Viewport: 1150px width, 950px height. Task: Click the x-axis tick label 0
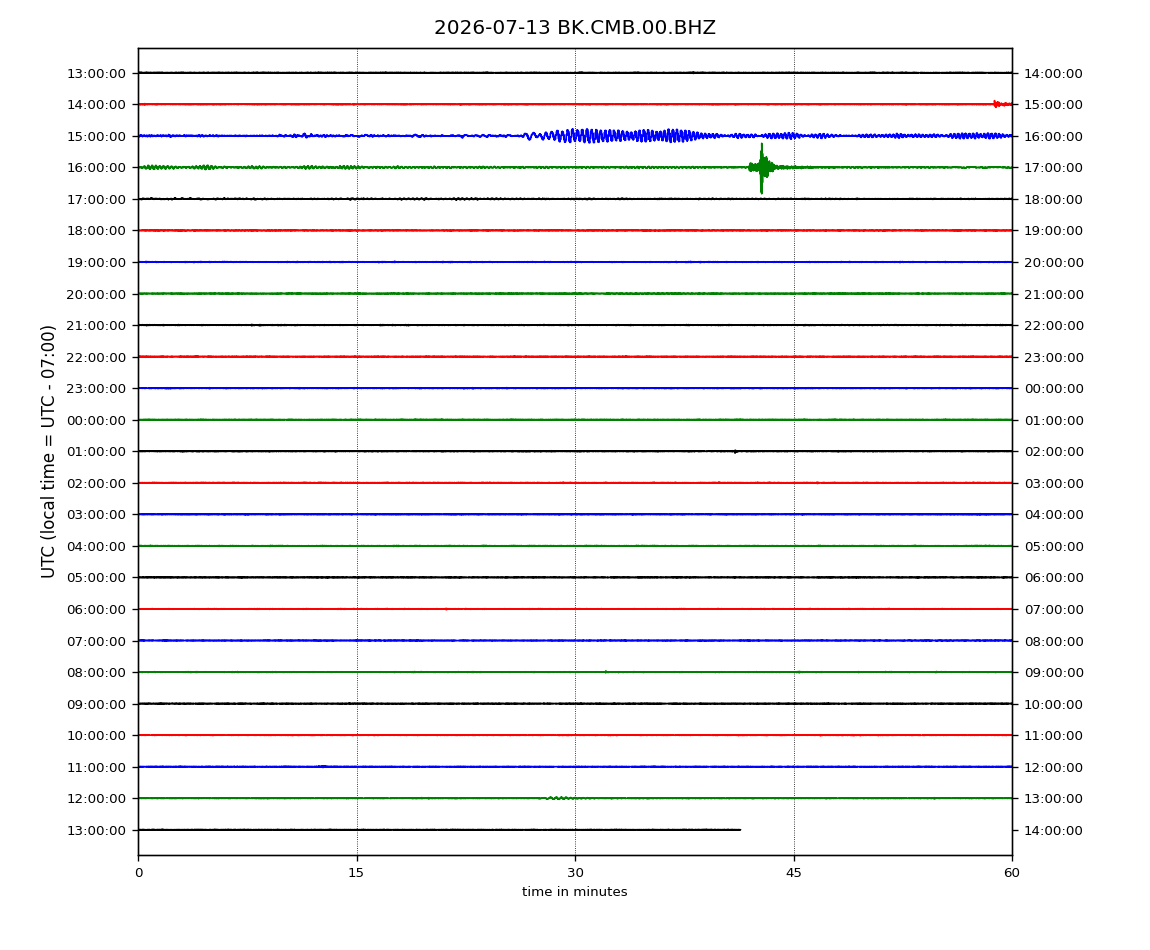[x=139, y=873]
